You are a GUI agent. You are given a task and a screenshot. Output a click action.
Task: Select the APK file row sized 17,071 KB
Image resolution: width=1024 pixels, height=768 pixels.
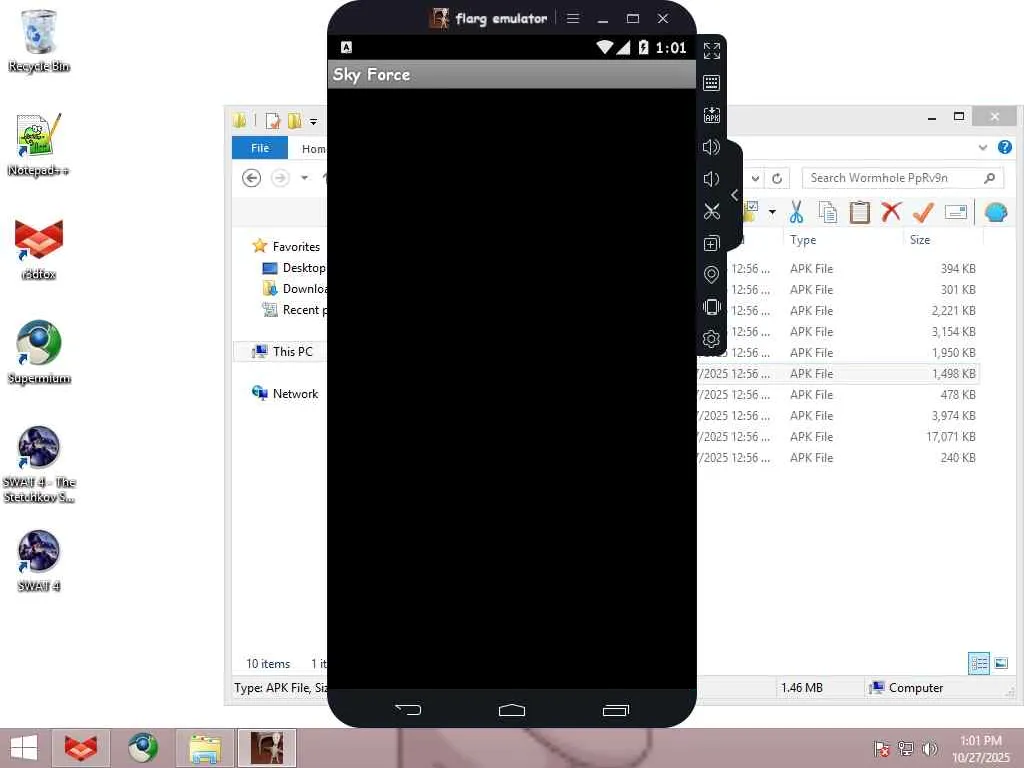tap(838, 436)
